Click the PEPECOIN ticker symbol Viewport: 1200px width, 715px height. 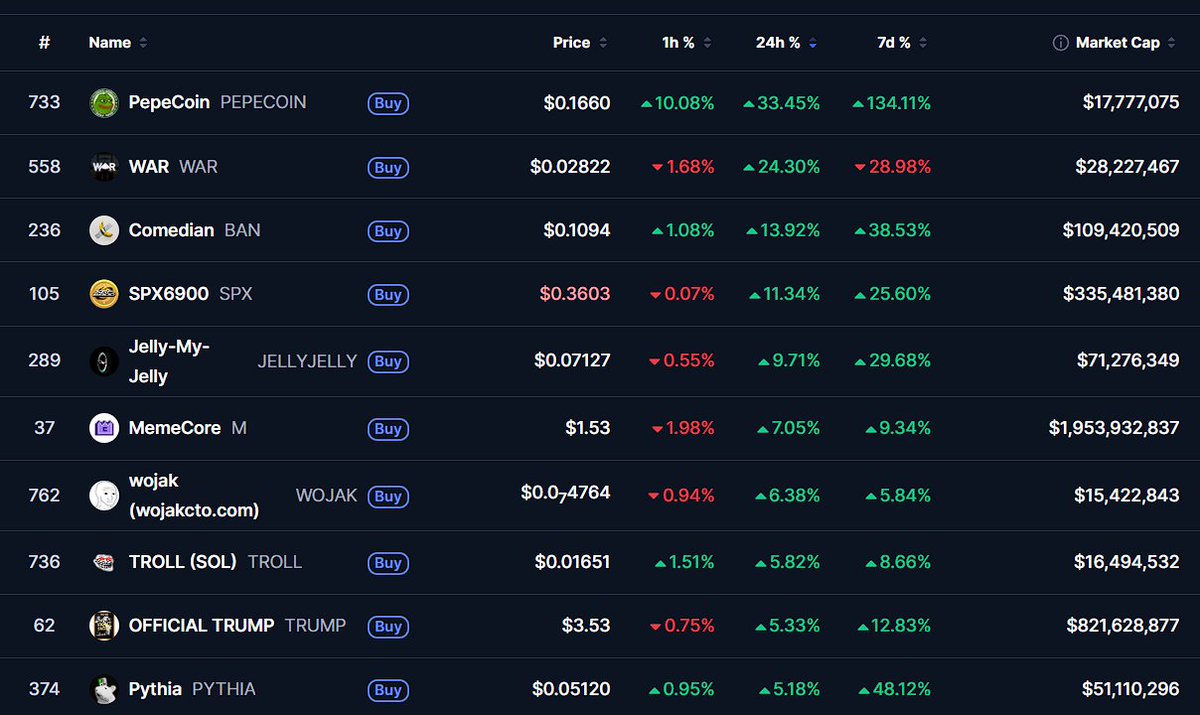click(263, 102)
